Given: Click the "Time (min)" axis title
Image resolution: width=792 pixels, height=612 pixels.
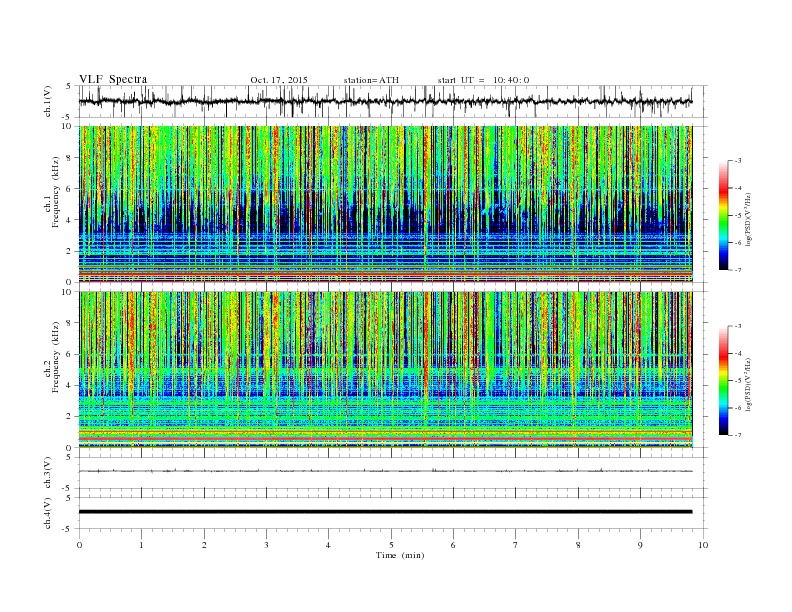Looking at the screenshot, I should (400, 555).
